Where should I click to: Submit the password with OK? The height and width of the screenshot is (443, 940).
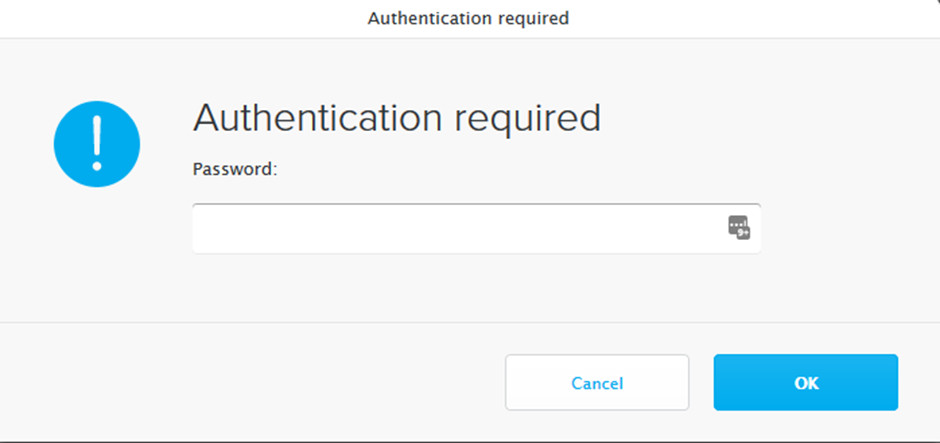(x=806, y=382)
